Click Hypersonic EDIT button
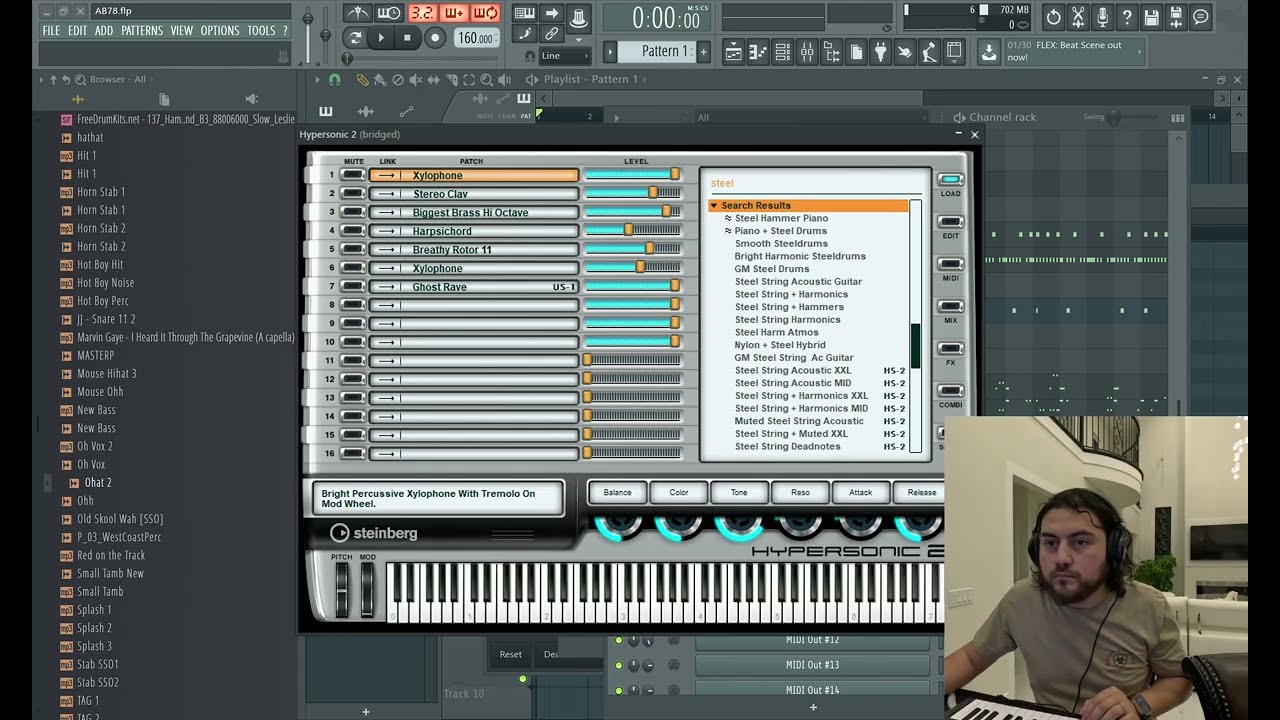 pos(951,223)
